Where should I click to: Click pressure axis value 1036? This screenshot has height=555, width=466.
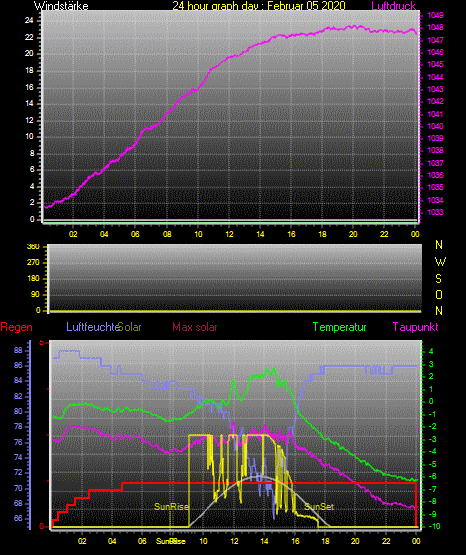pos(435,175)
